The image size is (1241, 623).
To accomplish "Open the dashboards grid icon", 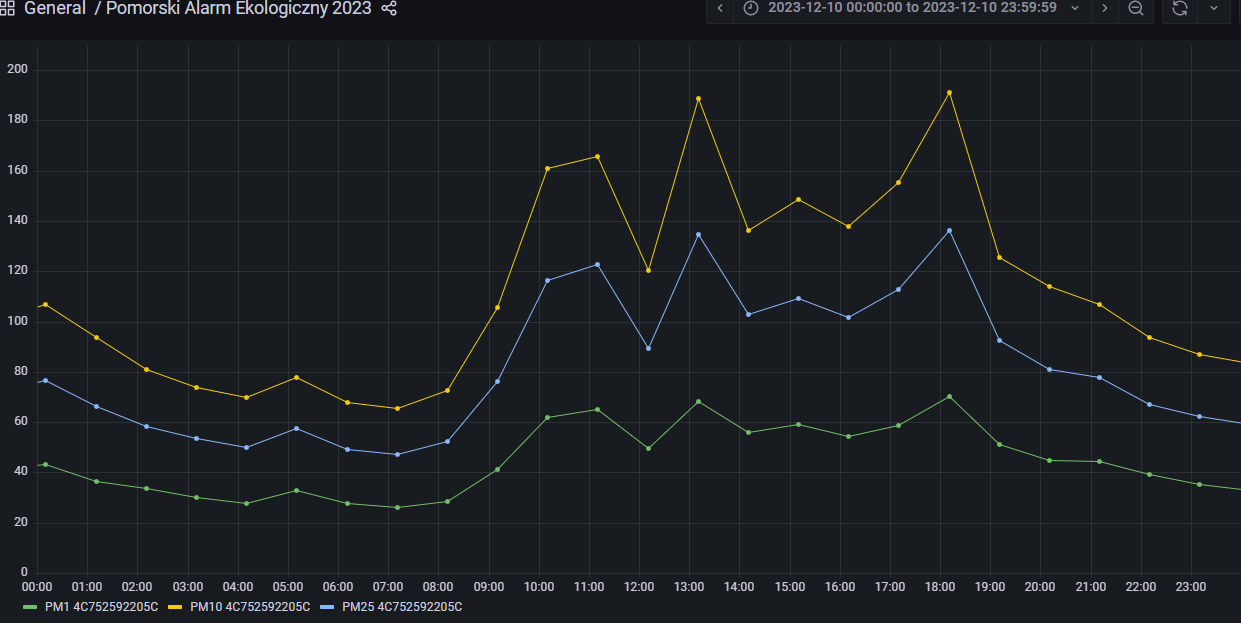I will [x=7, y=9].
